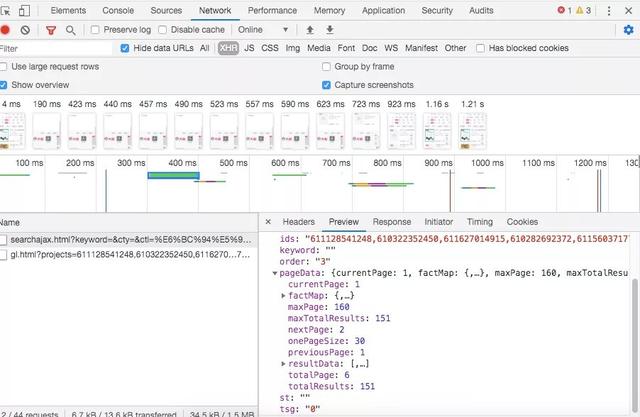This screenshot has height=417, width=640.
Task: Open the Online throttling dropdown
Action: (x=263, y=30)
